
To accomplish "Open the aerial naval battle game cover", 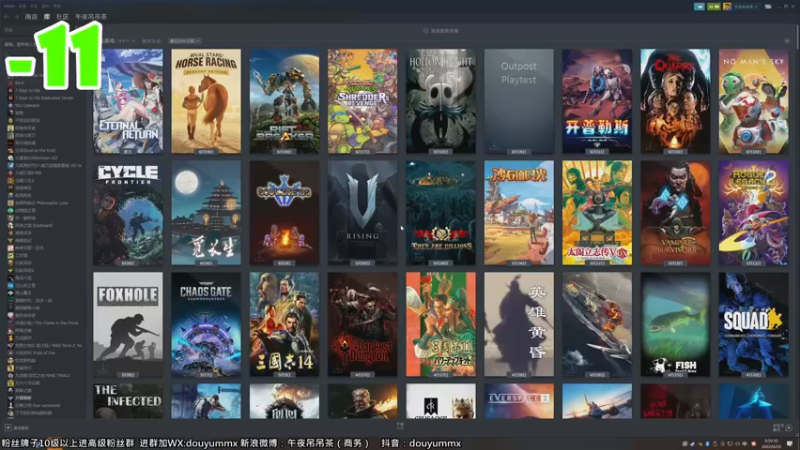I will tap(597, 324).
